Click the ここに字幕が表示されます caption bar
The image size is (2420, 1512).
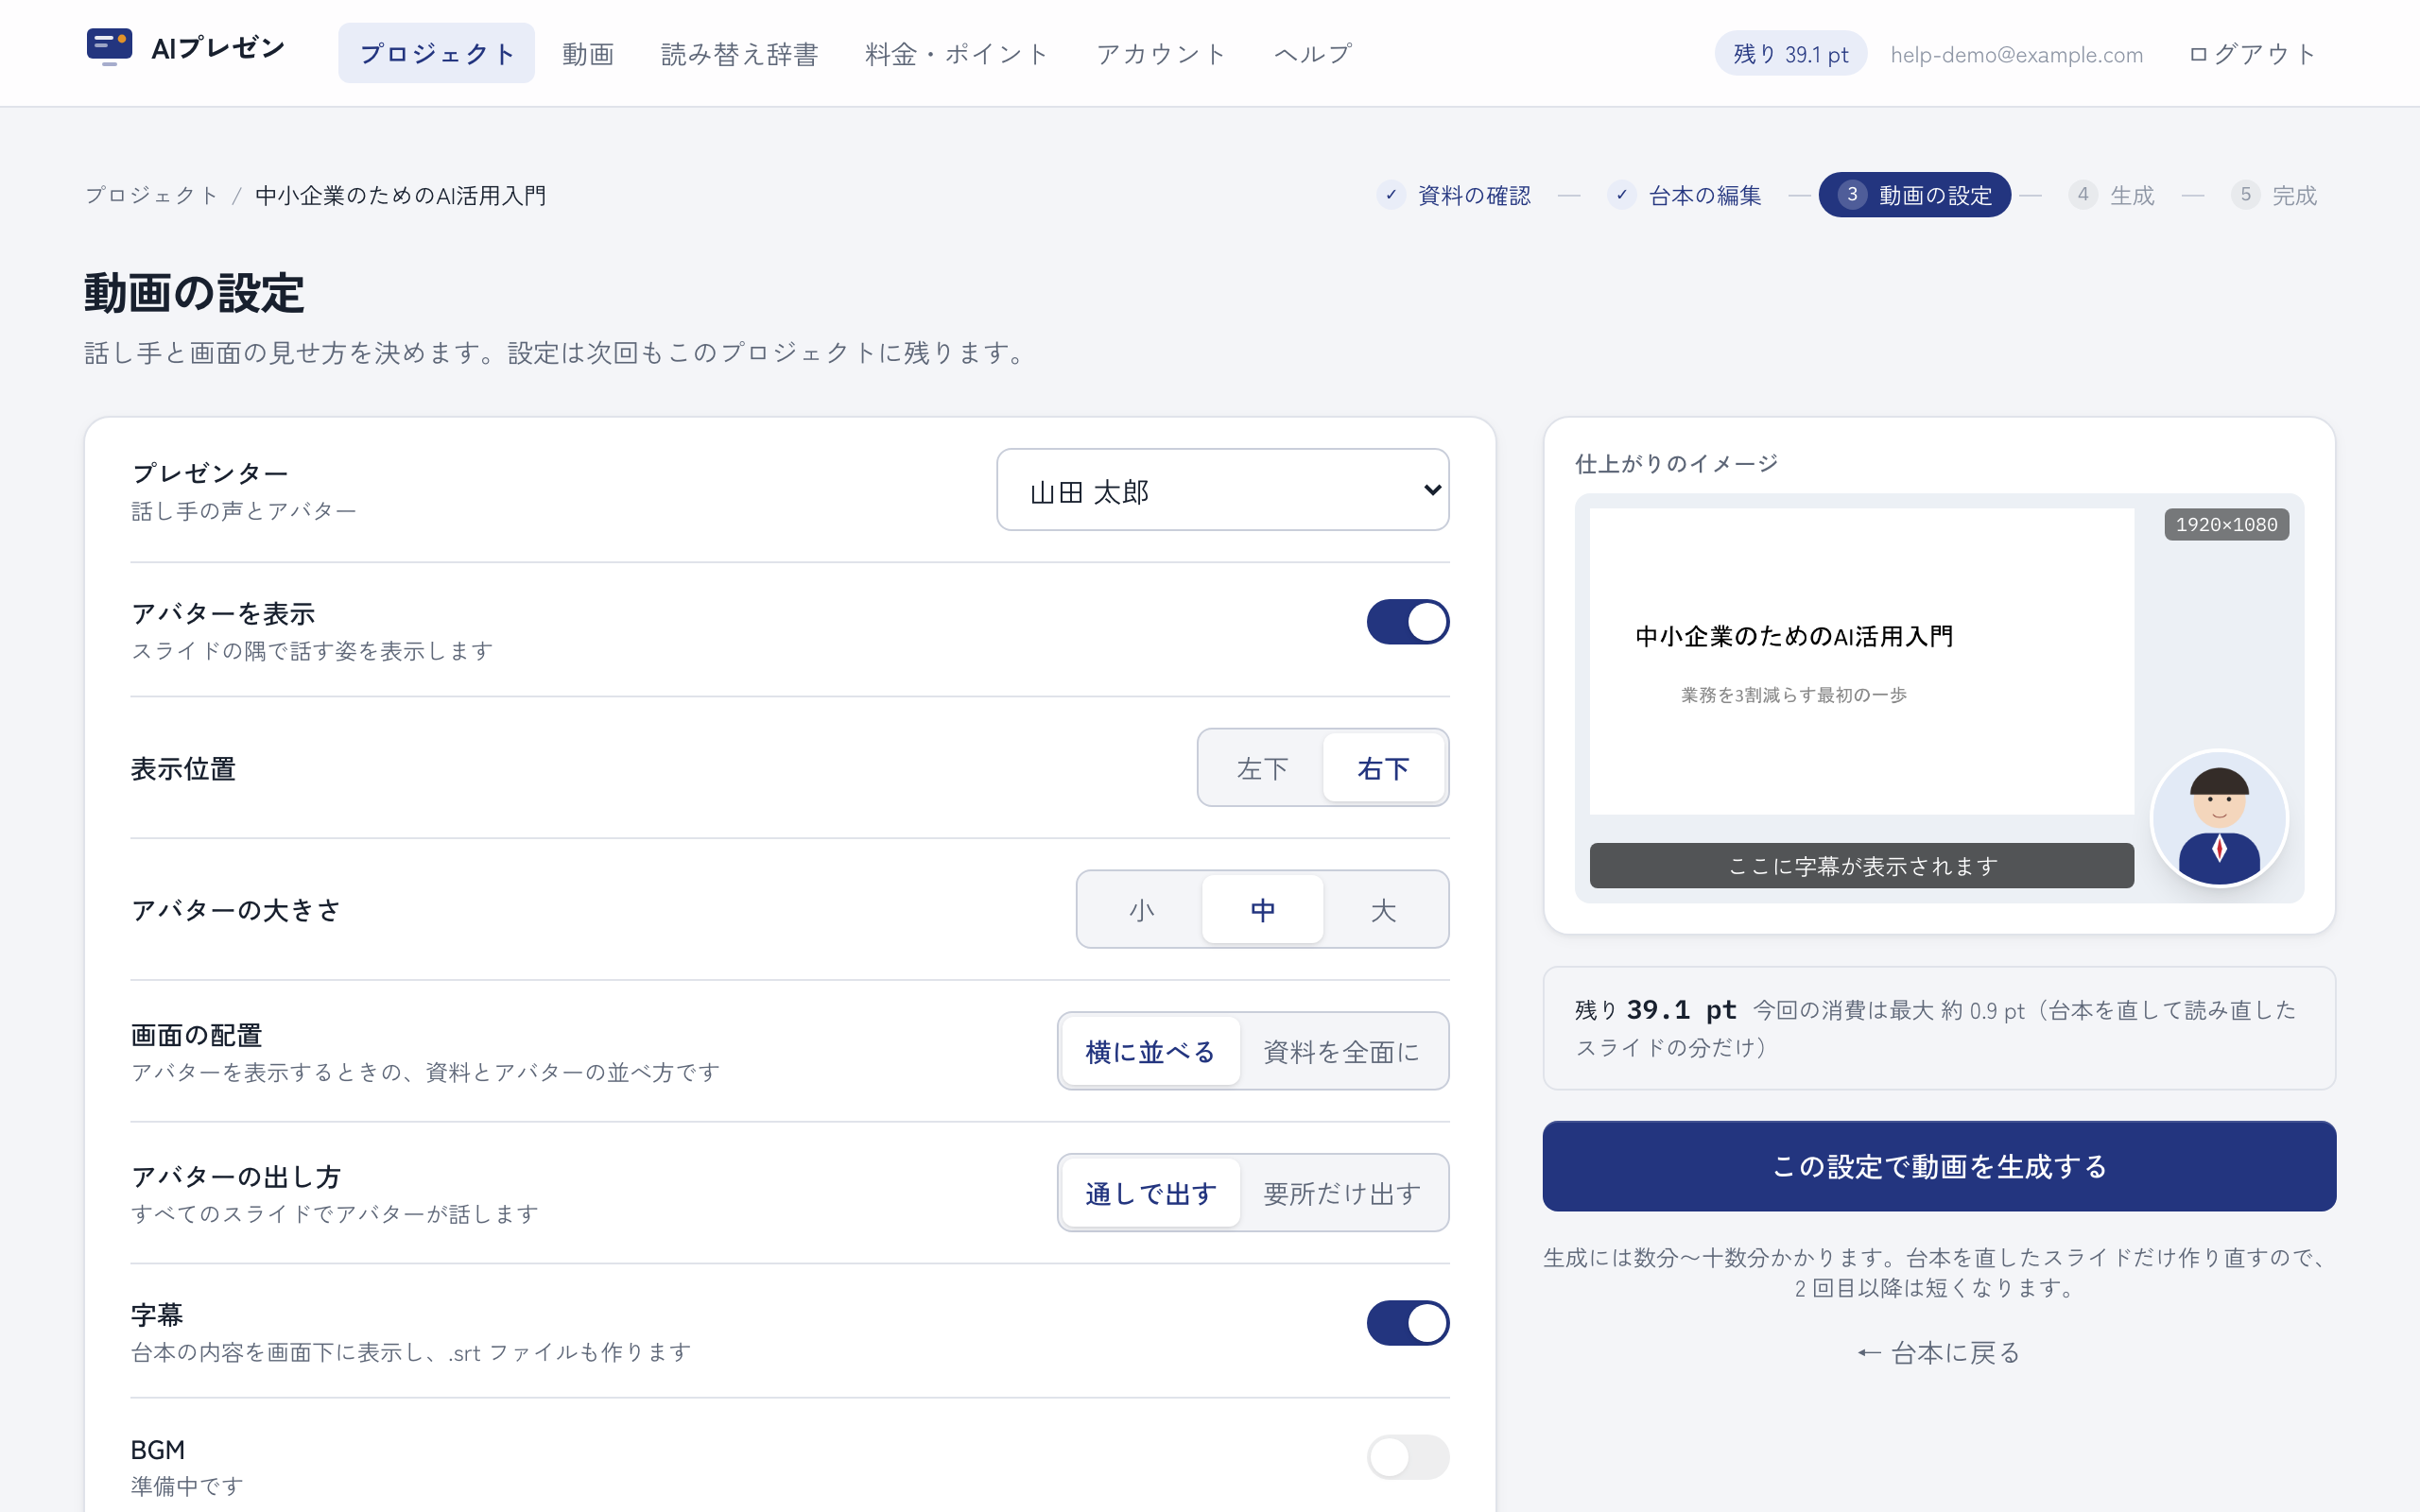pos(1861,865)
